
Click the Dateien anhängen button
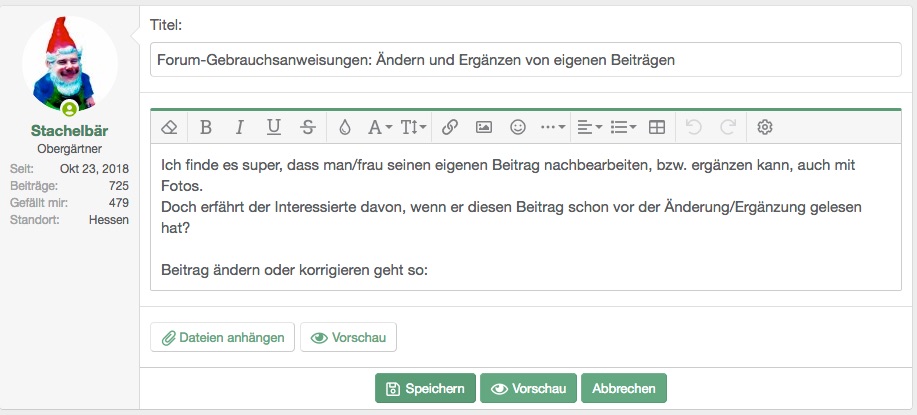coord(223,338)
